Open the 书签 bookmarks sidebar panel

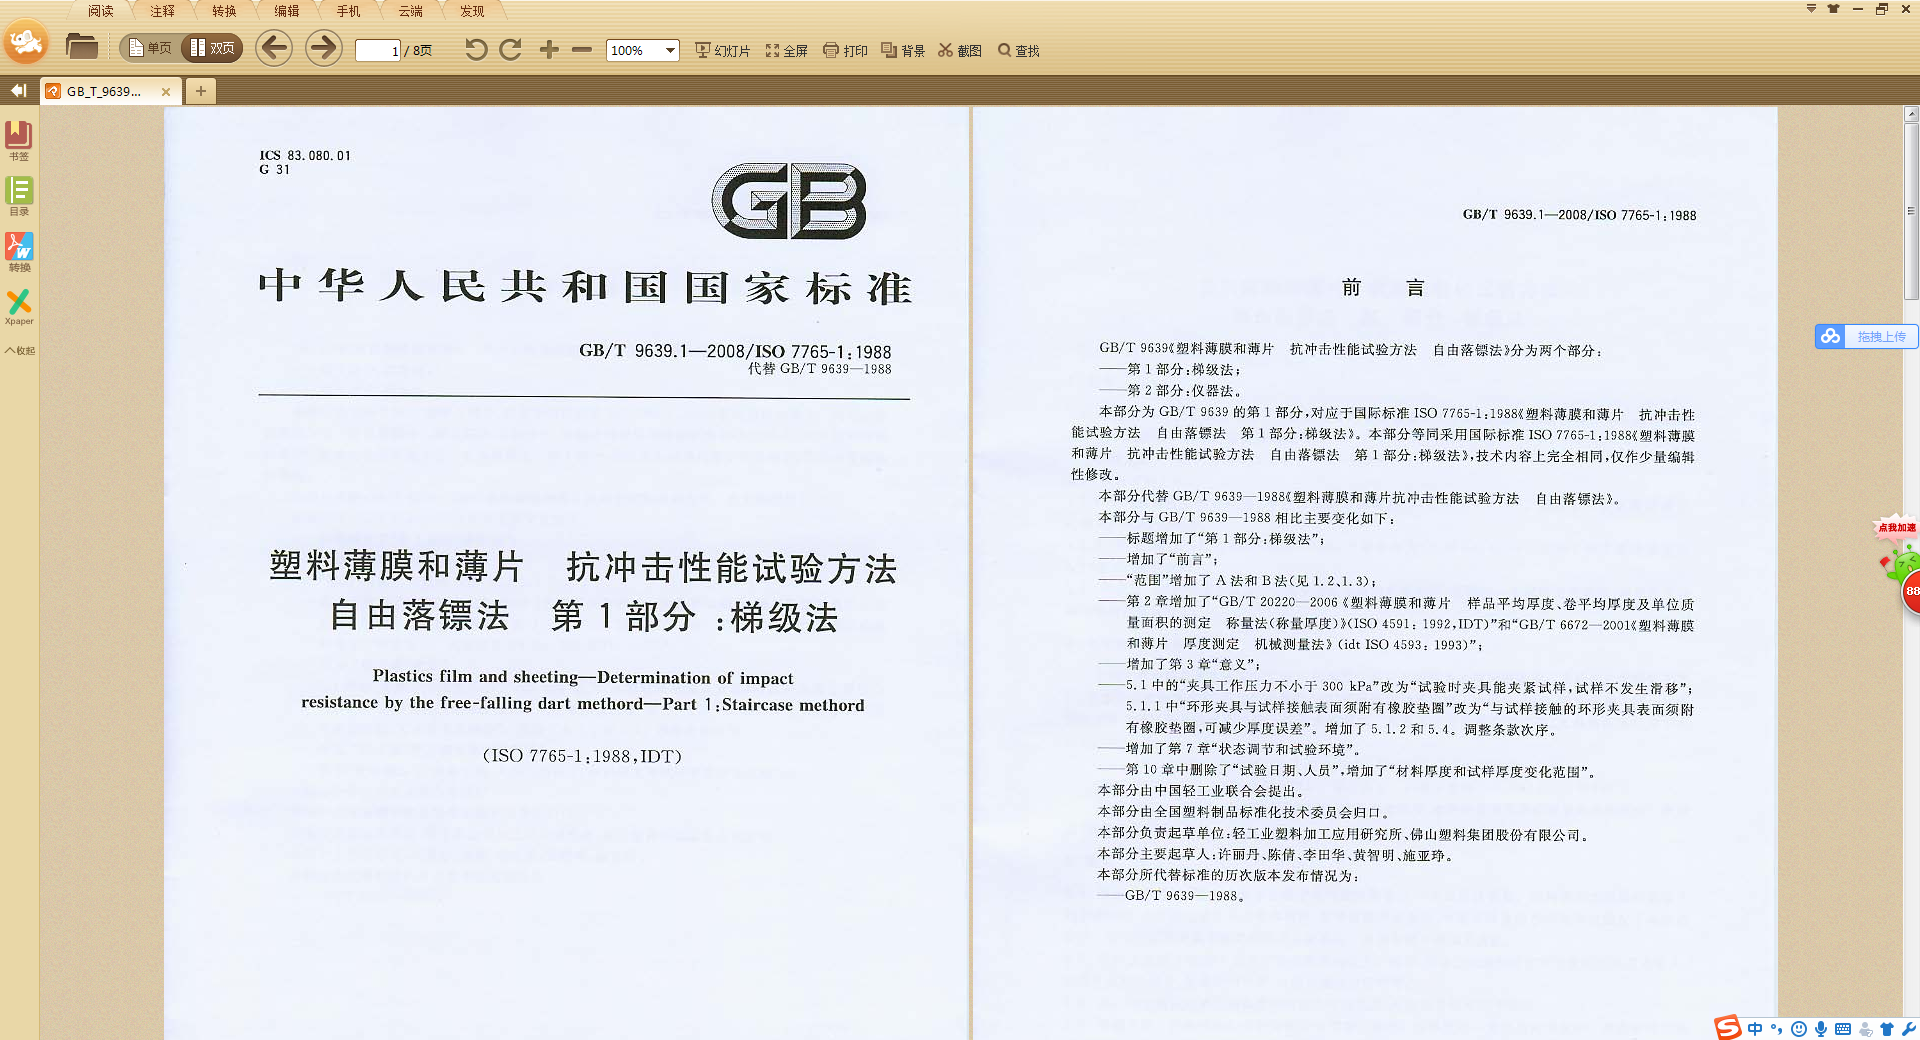tap(19, 139)
